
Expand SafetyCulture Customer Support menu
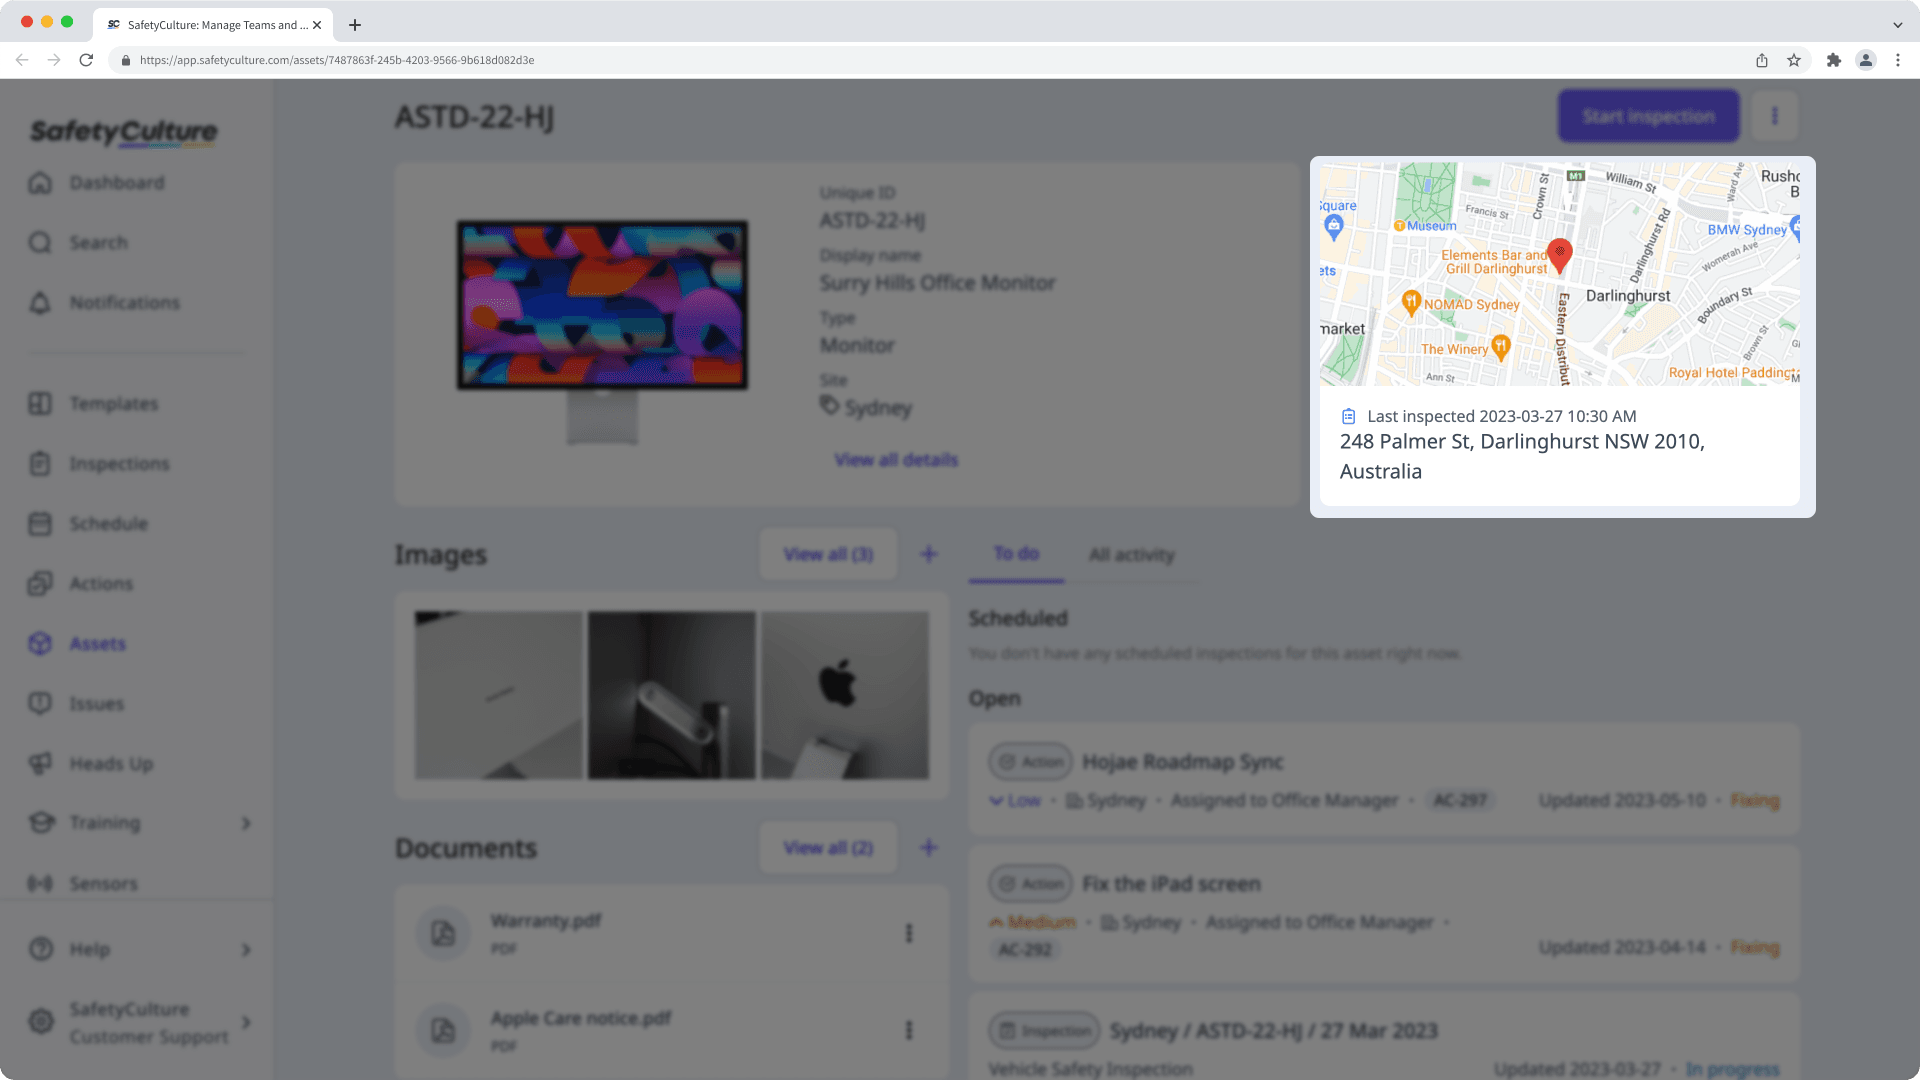click(246, 1022)
